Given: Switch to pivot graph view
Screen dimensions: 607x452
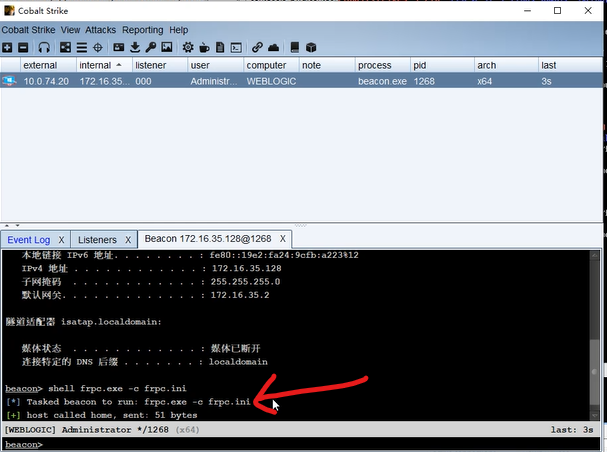Looking at the screenshot, I should pyautogui.click(x=65, y=48).
